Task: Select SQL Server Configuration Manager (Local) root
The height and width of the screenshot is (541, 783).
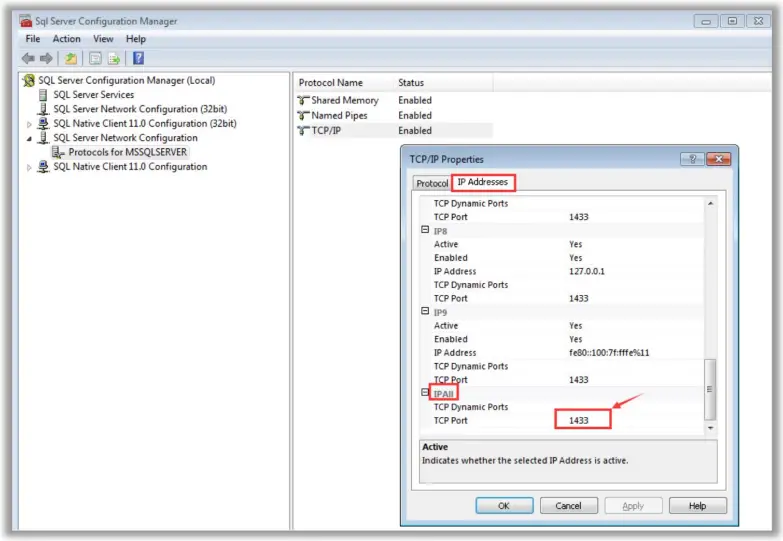Action: click(x=127, y=80)
